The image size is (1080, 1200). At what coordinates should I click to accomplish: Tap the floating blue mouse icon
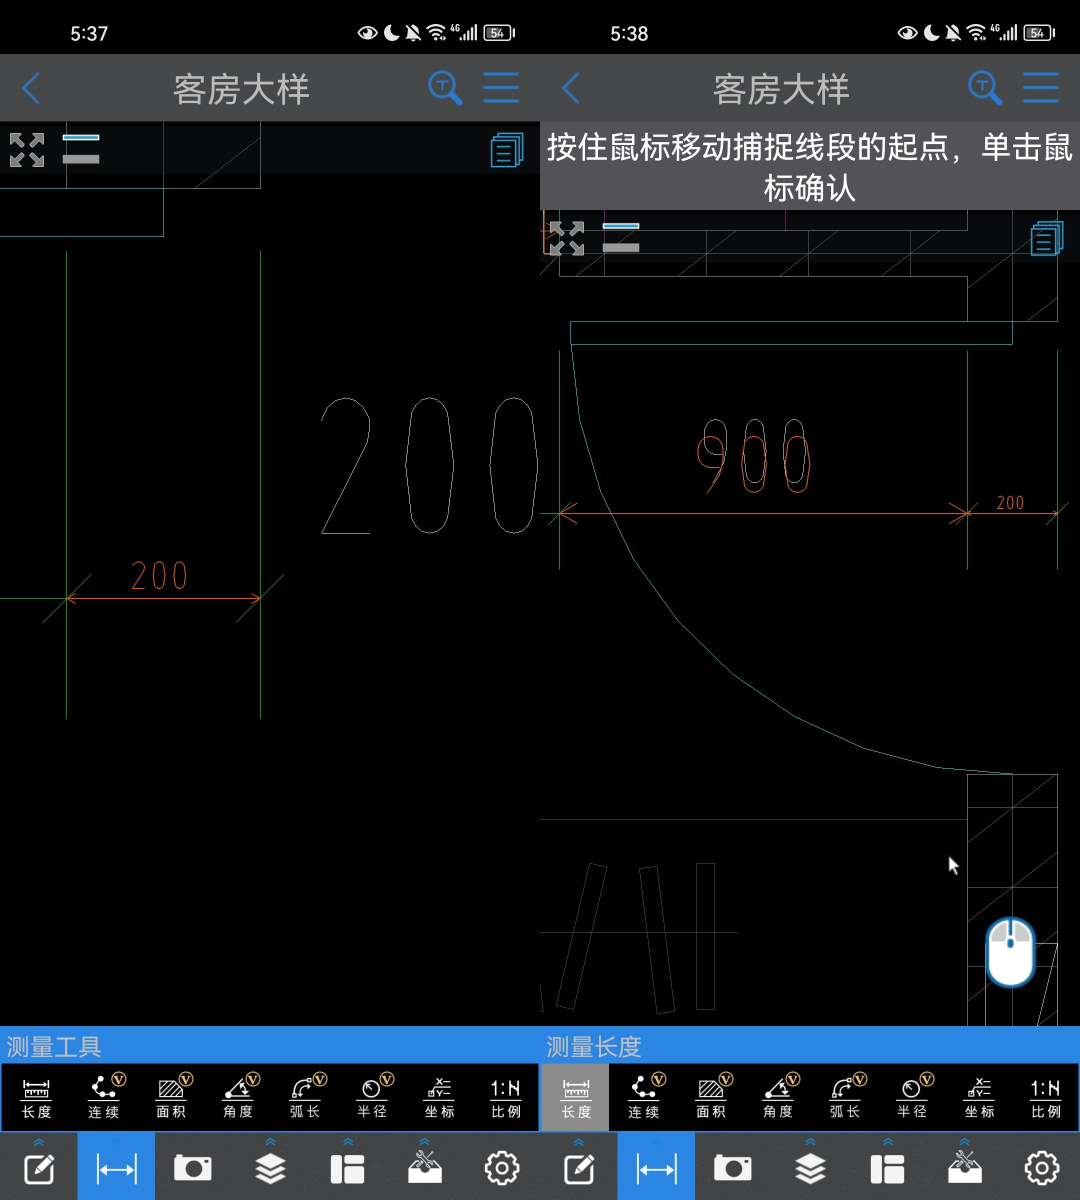(1010, 952)
